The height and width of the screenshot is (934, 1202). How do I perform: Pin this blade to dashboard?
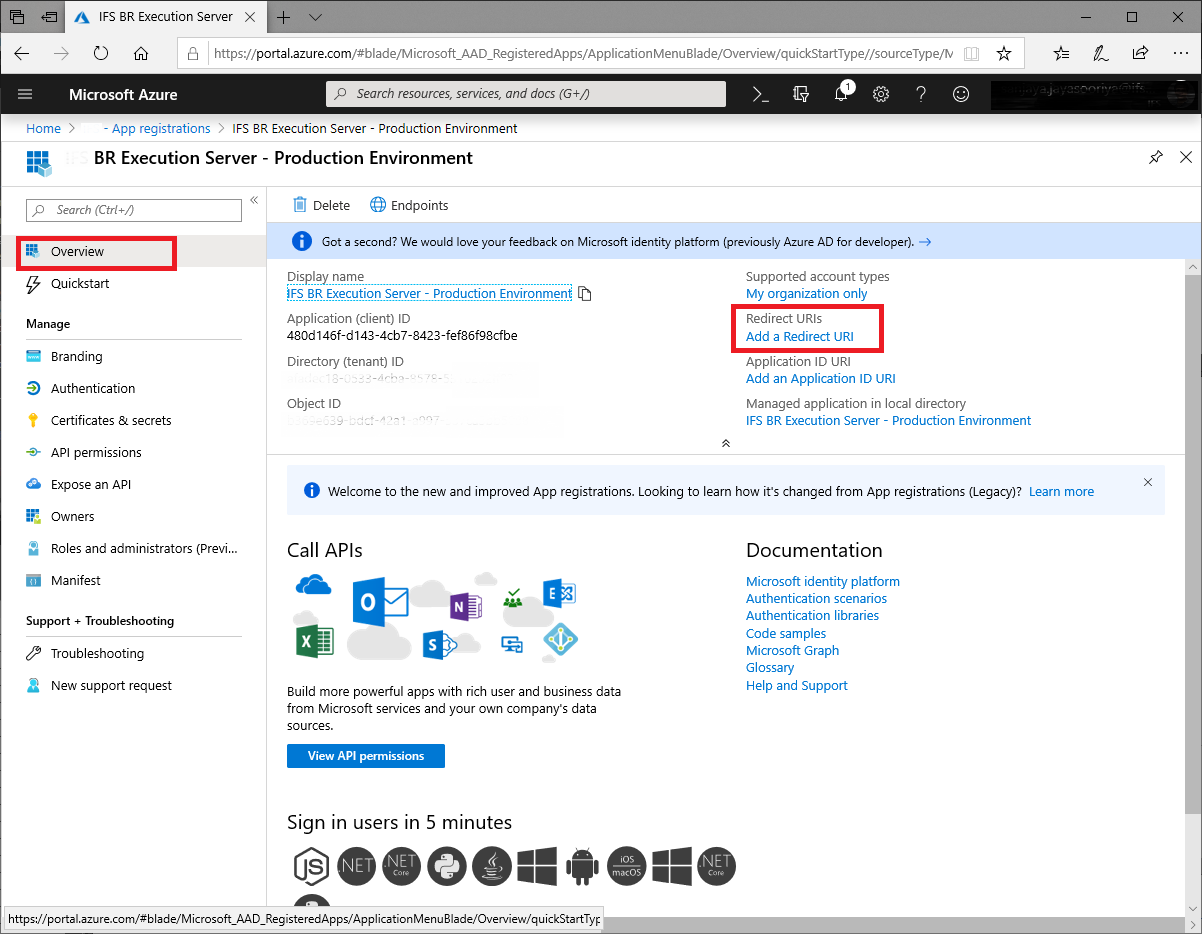pyautogui.click(x=1156, y=157)
